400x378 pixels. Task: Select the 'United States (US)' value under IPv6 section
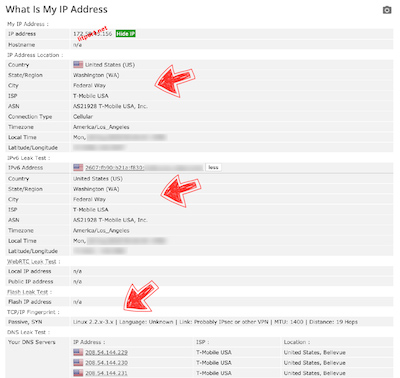(x=98, y=179)
